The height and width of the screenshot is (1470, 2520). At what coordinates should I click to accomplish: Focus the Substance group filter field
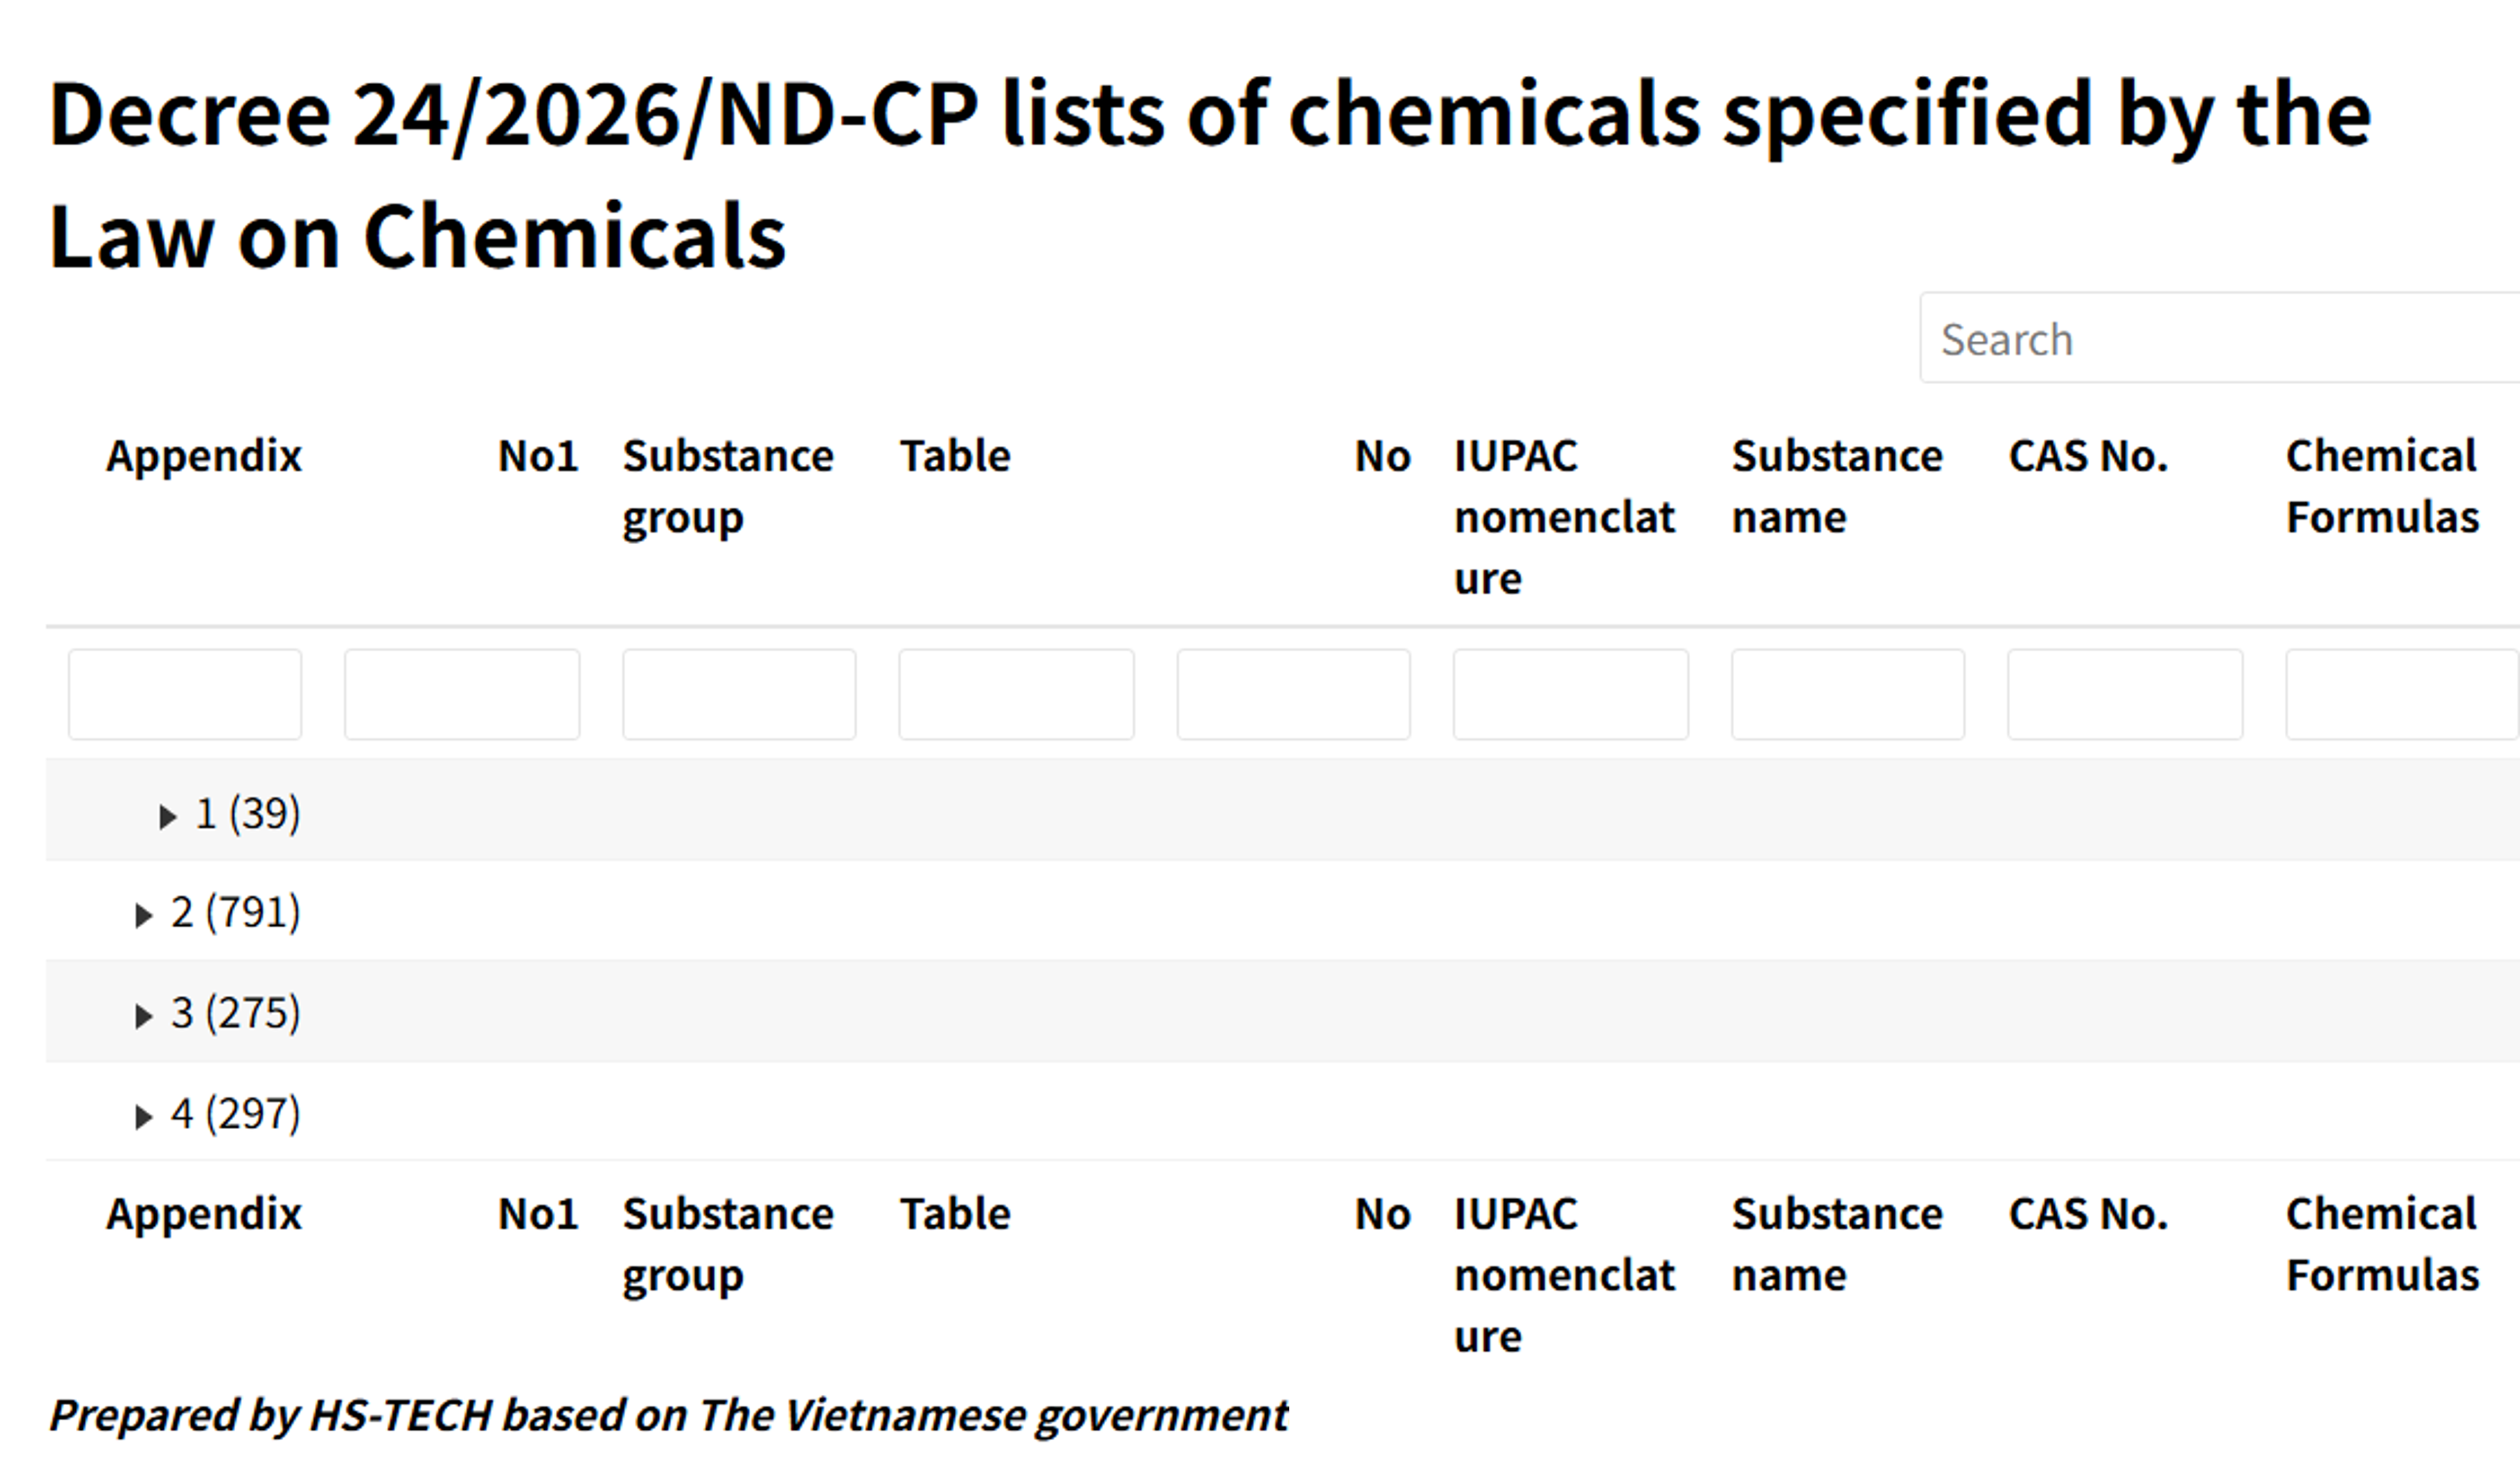tap(739, 695)
